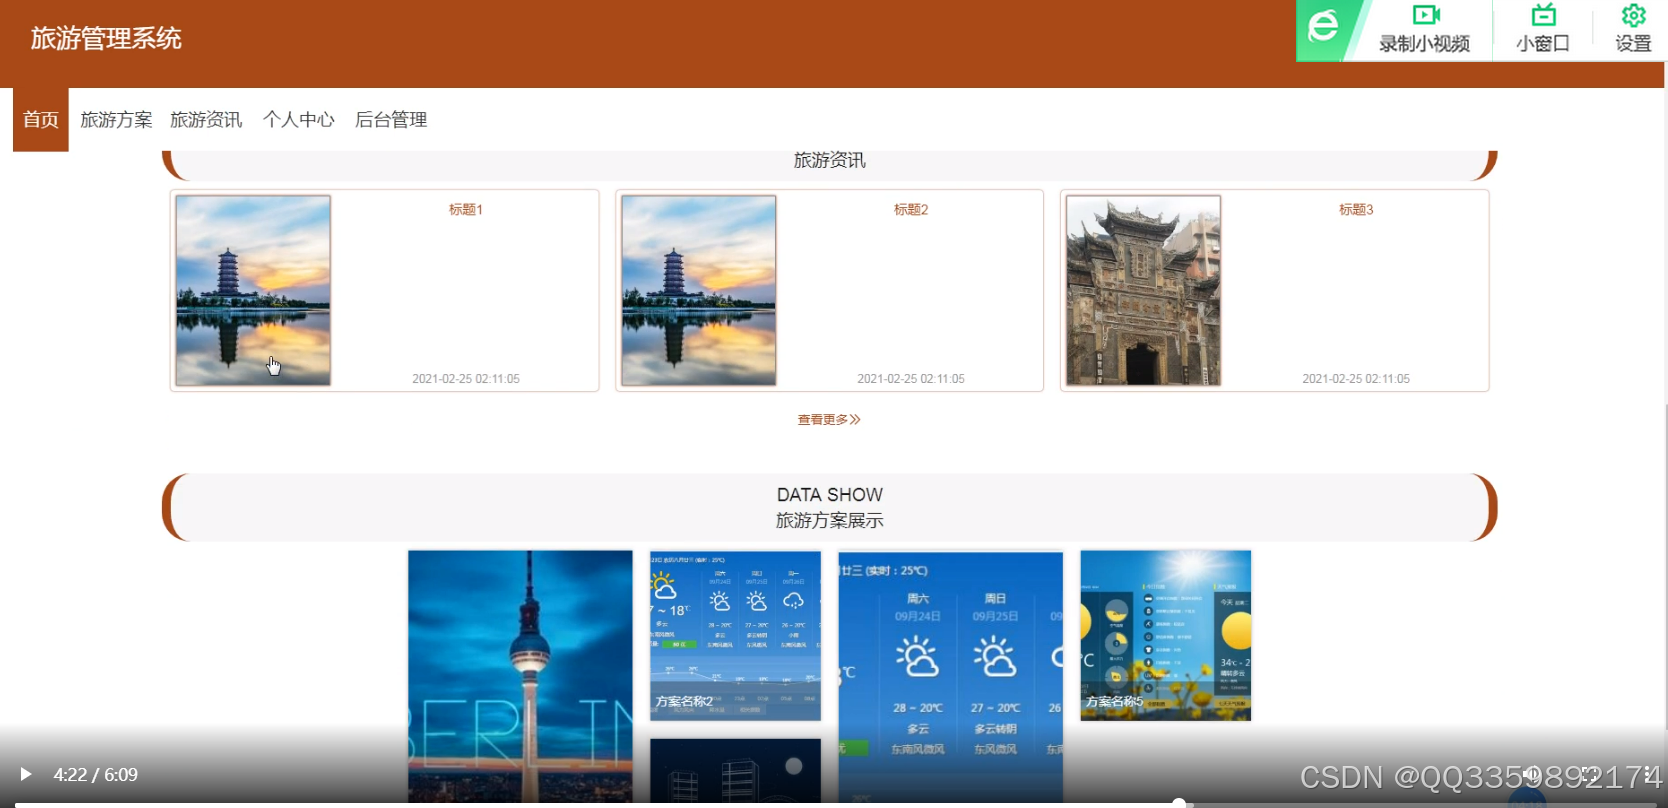The height and width of the screenshot is (808, 1668).
Task: Click the 旅游管理系统 site title
Action: click(106, 38)
